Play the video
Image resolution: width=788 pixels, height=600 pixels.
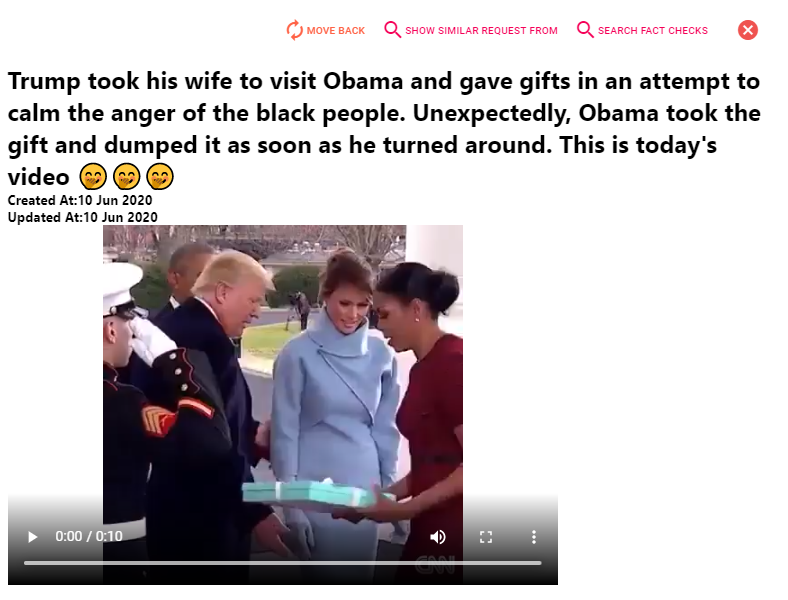click(33, 537)
